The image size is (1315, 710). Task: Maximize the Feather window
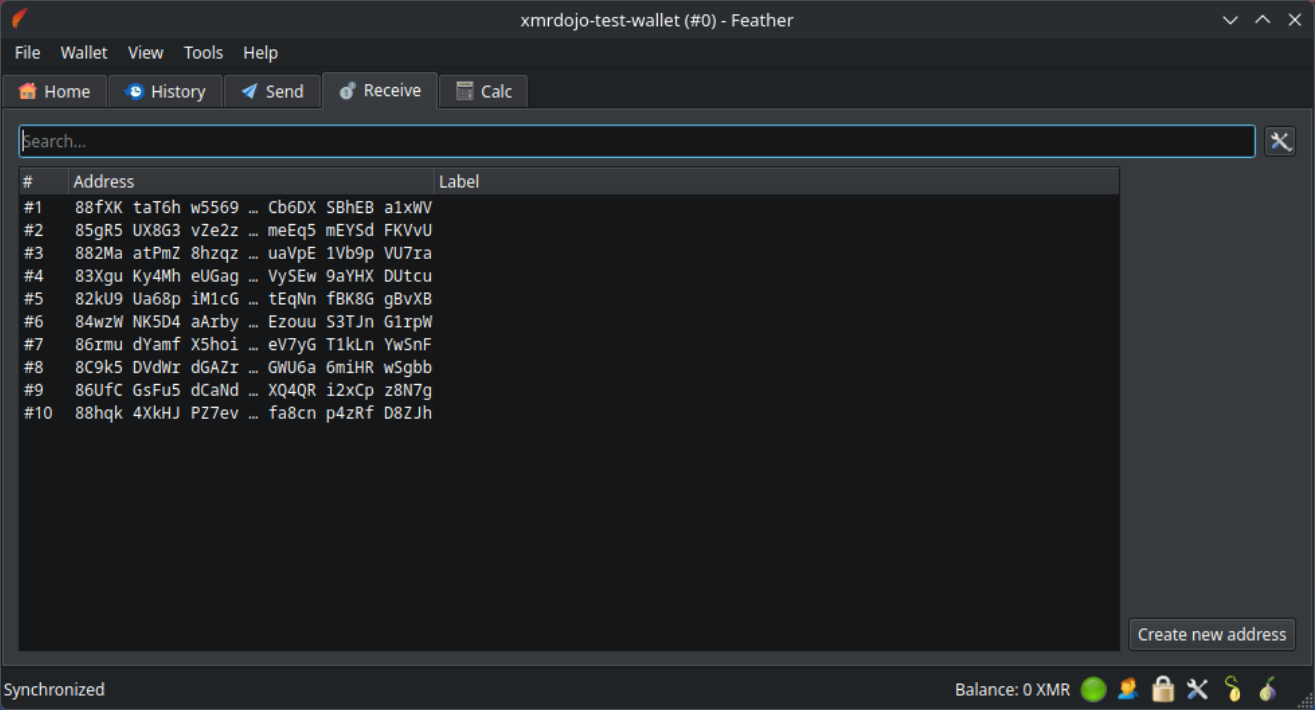pos(1263,19)
